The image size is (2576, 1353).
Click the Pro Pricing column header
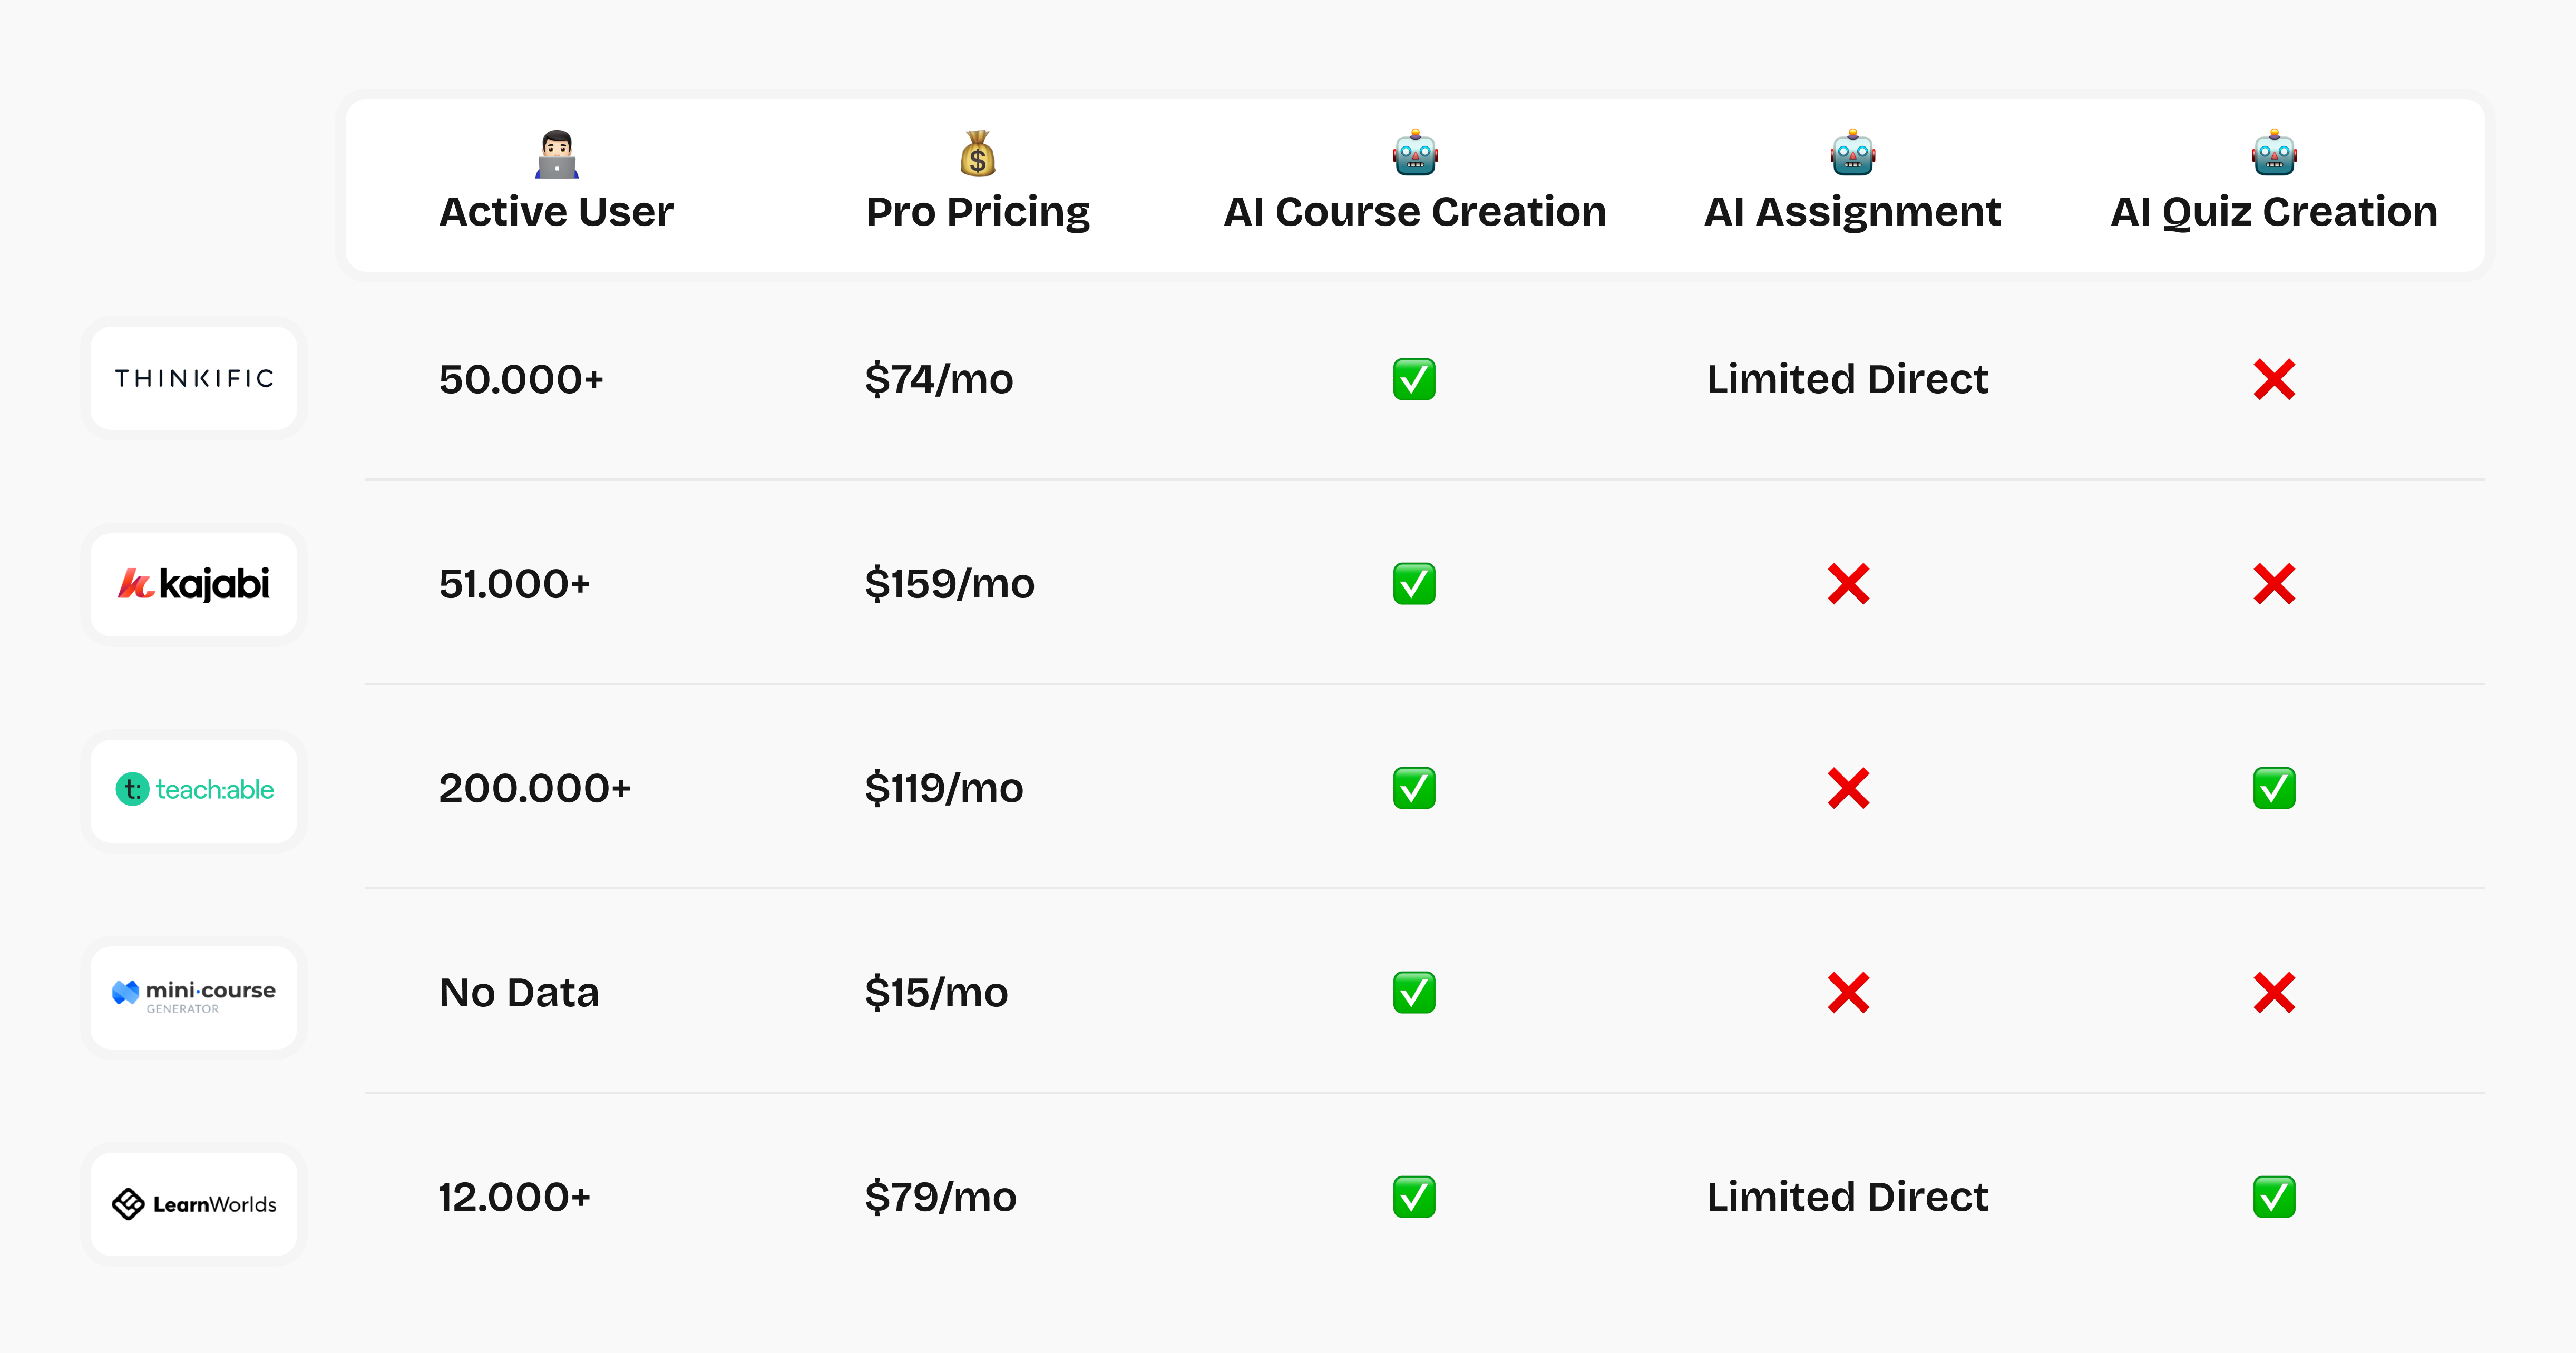[978, 212]
